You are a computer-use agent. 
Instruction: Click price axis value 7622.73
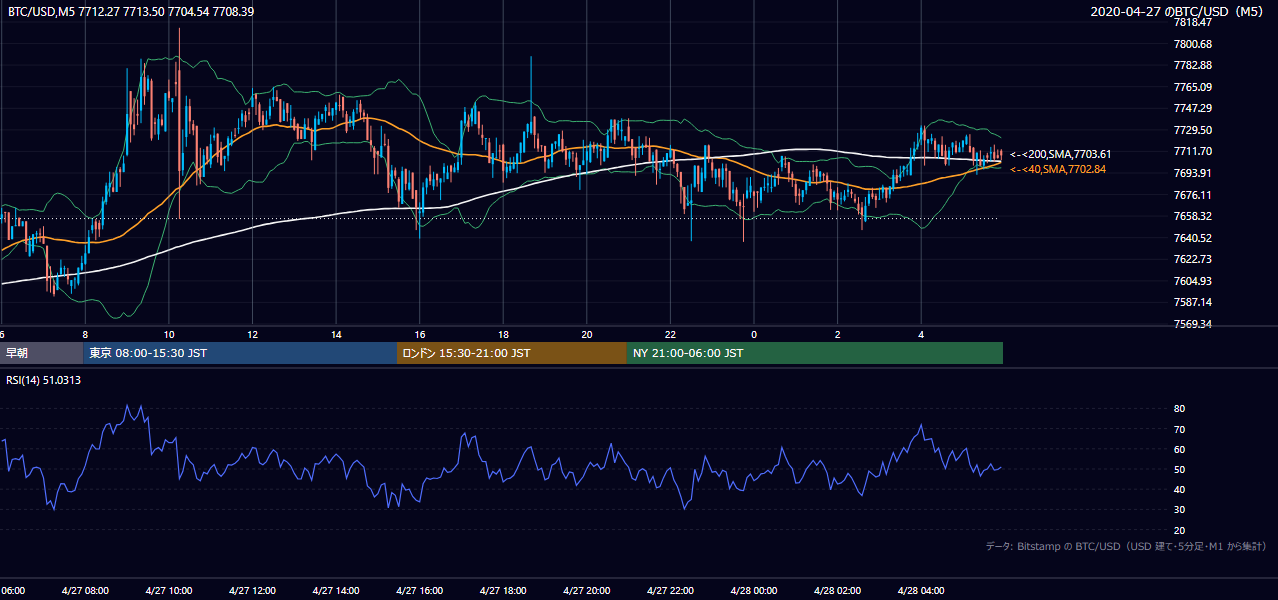click(1192, 259)
